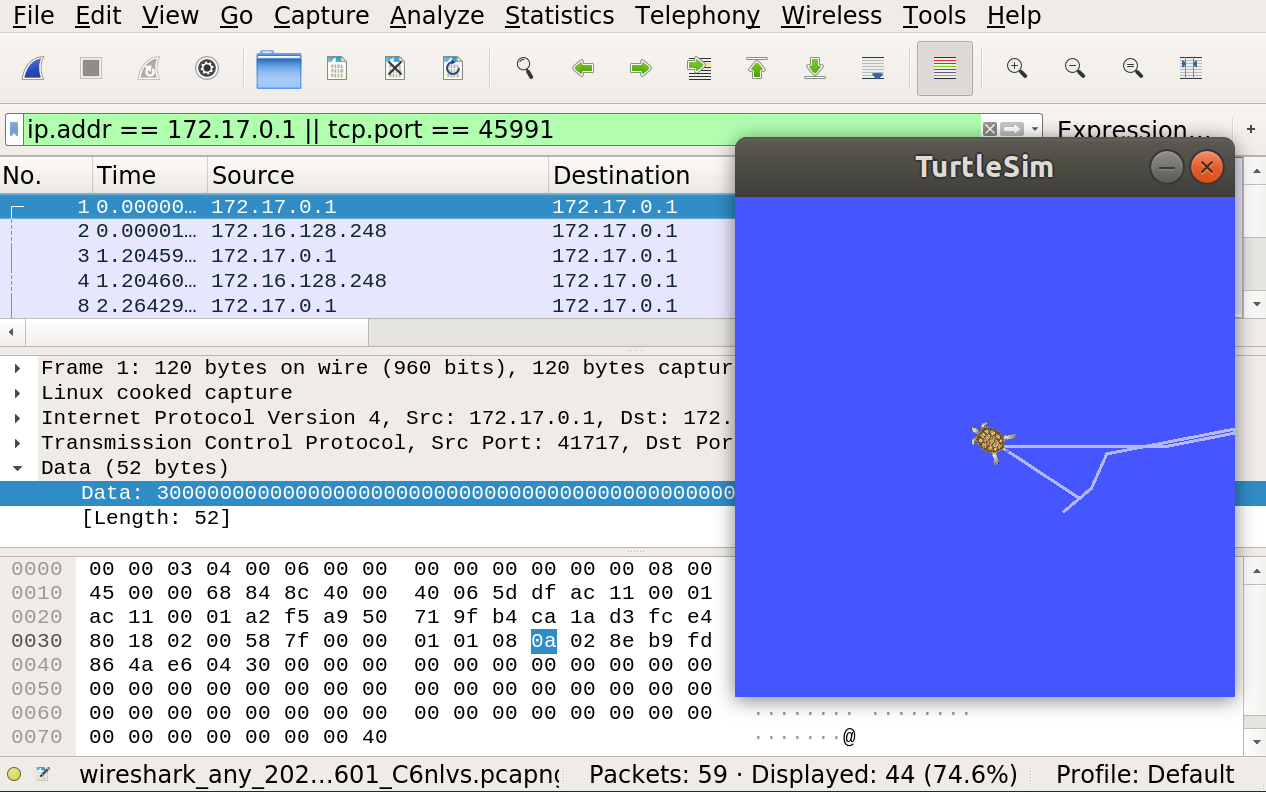1266x792 pixels.
Task: Click inside the display filter input field
Action: (x=500, y=130)
